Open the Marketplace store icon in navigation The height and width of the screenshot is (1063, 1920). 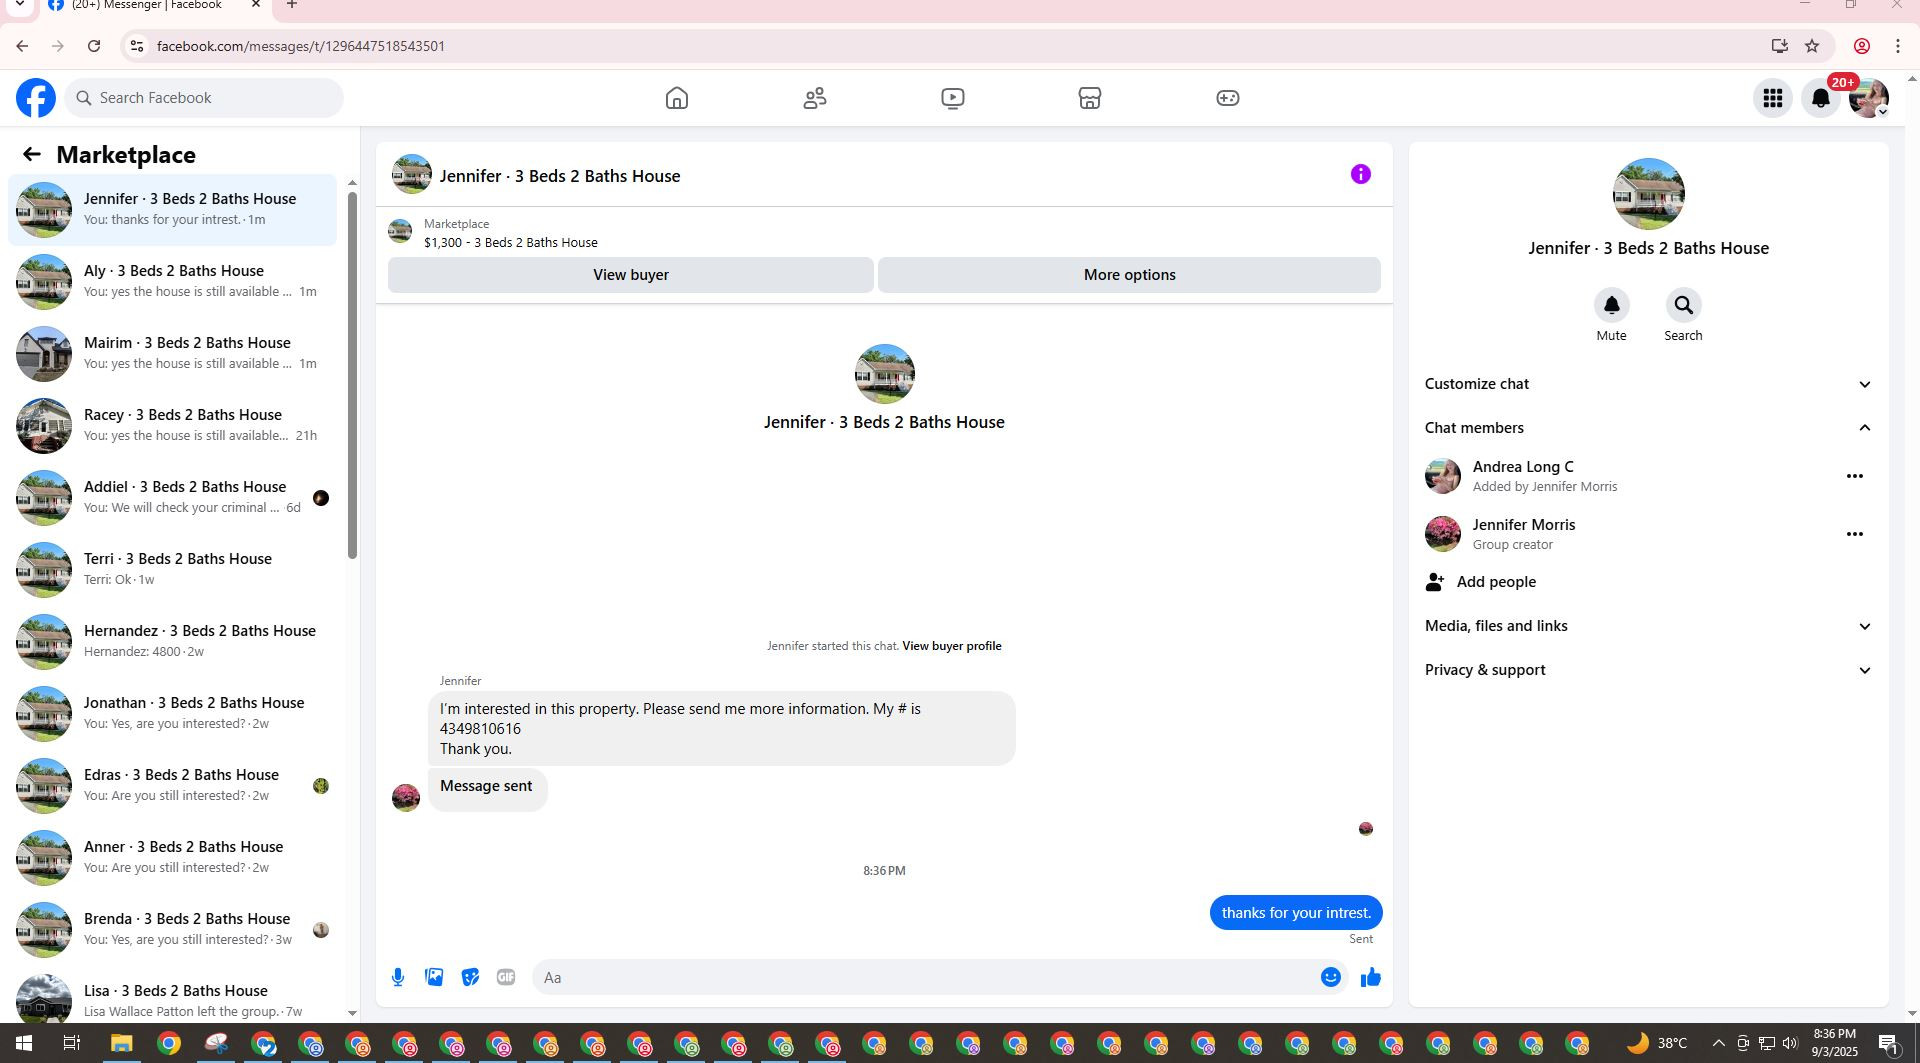(1090, 98)
